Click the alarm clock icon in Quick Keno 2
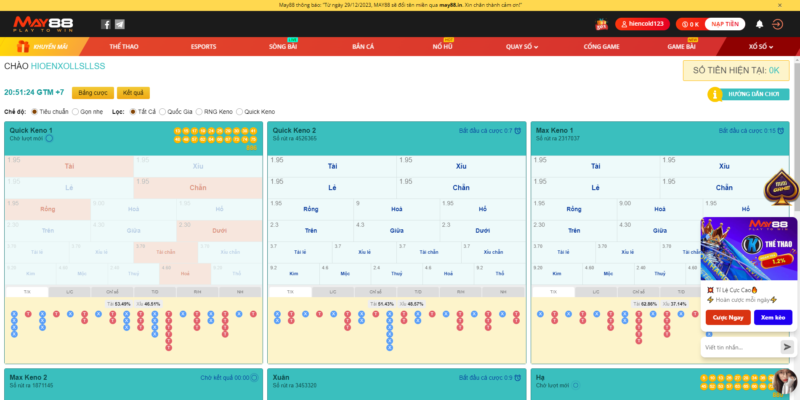Viewport: 800px width, 400px height. 517,131
